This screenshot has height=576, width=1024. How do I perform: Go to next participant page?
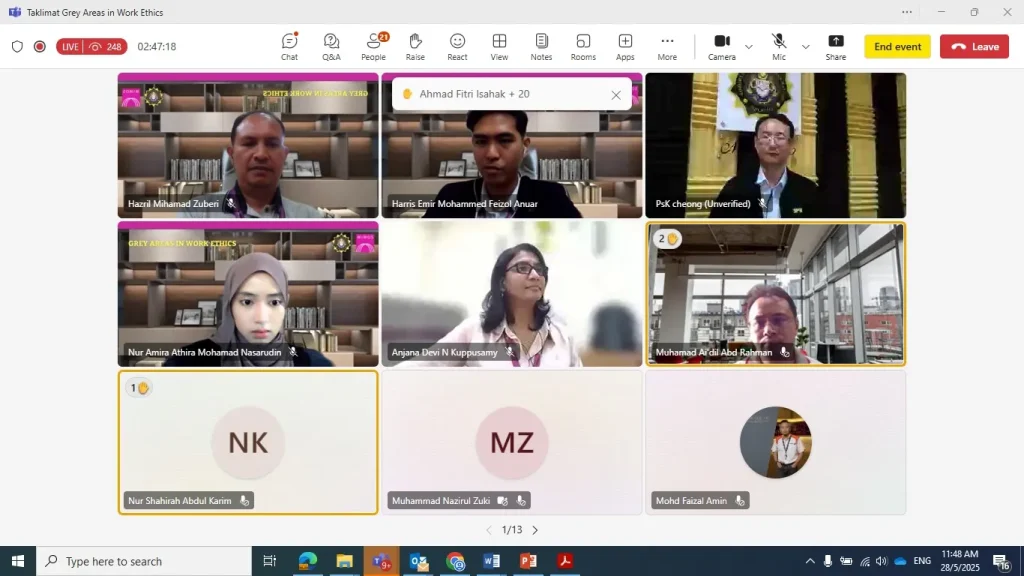535,530
